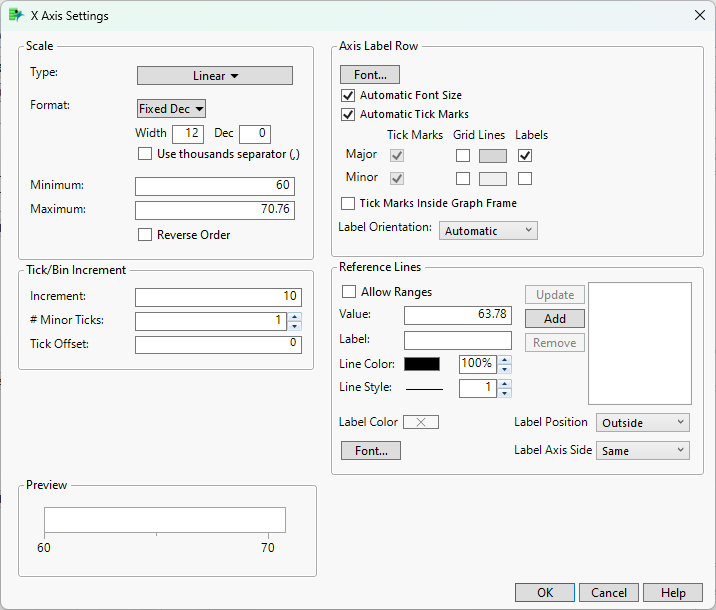Click the Label Color swatch
Screen dimensions: 716x610
point(421,422)
